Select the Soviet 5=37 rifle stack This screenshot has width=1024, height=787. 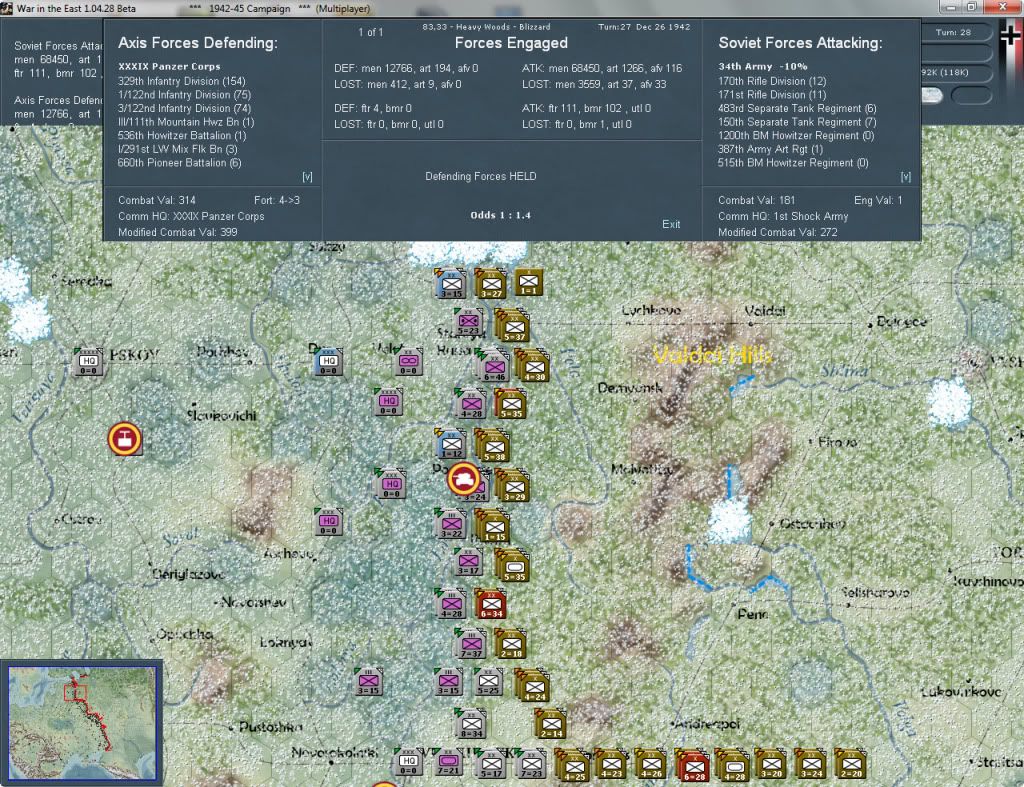tap(513, 326)
